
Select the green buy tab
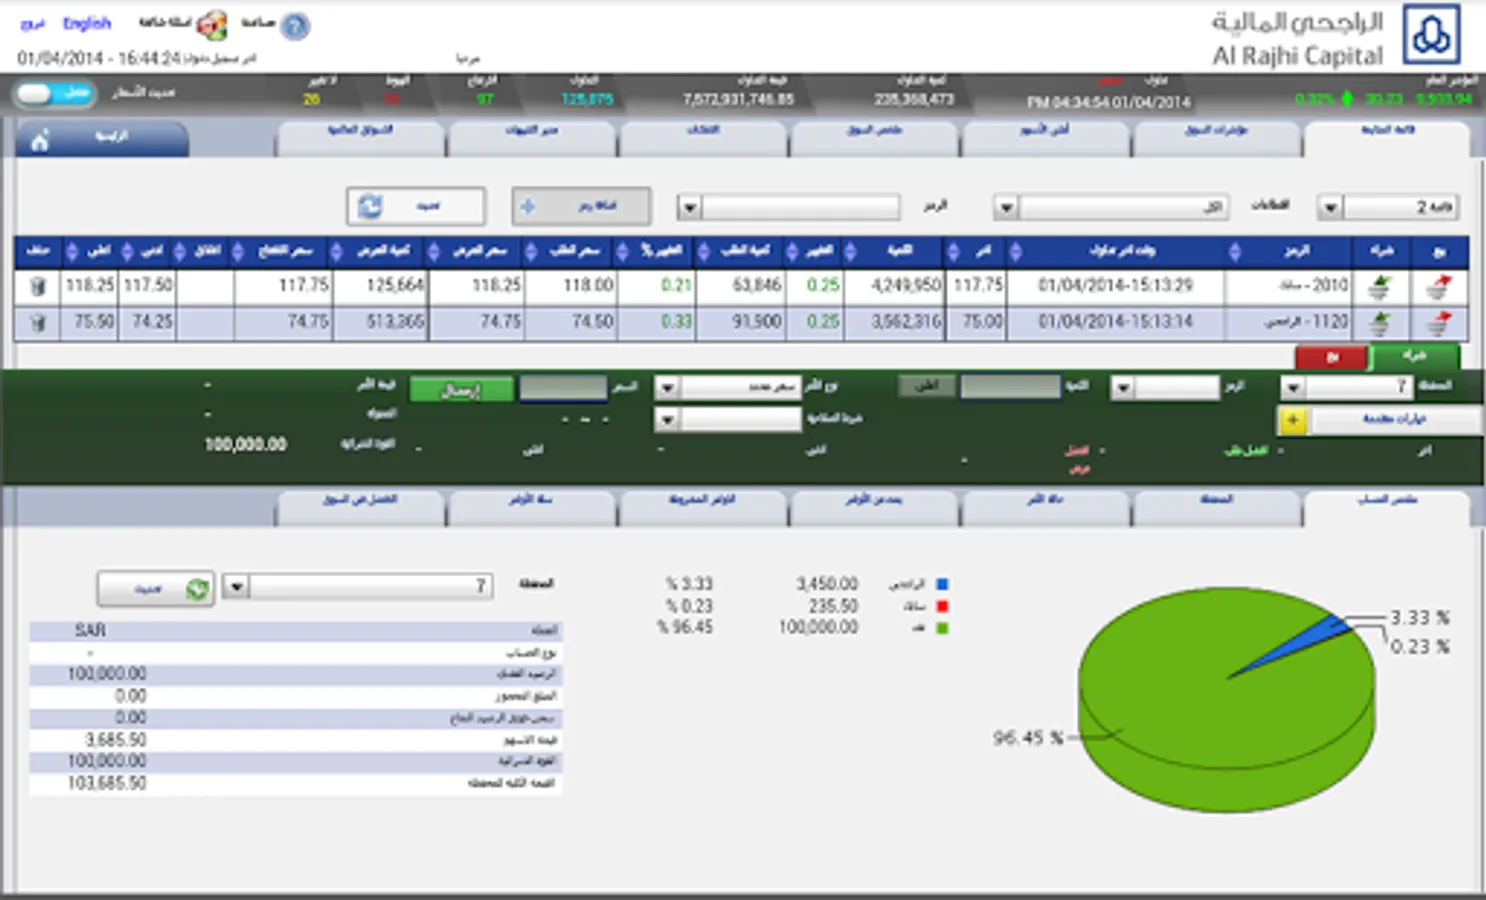click(x=1415, y=357)
